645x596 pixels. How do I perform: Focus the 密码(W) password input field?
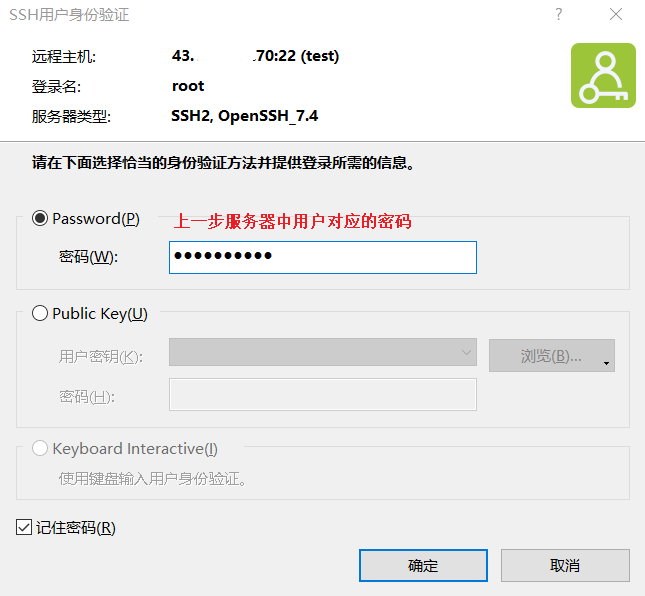click(322, 257)
